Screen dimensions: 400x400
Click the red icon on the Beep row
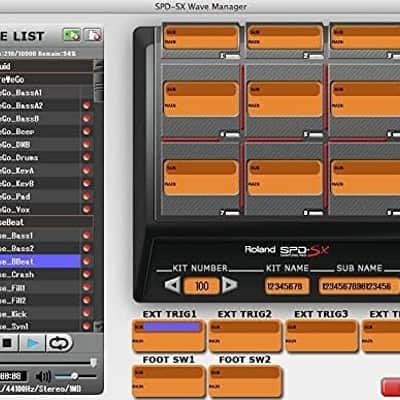coord(87,131)
